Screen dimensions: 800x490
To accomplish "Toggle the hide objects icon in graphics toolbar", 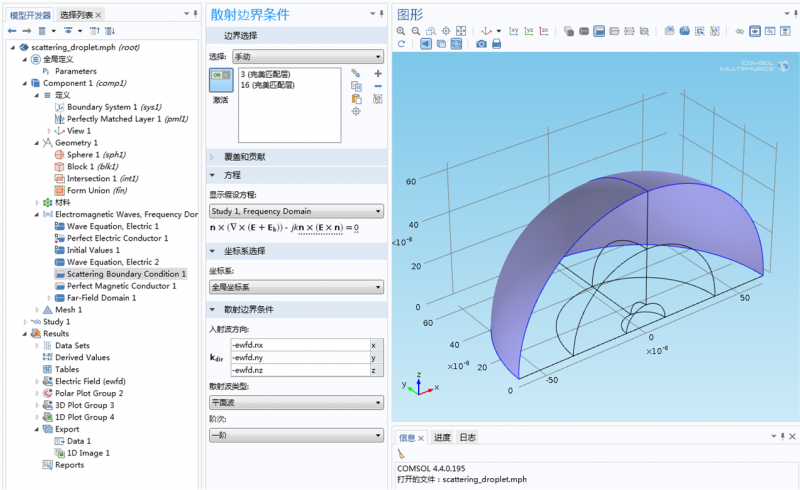I will 739,31.
